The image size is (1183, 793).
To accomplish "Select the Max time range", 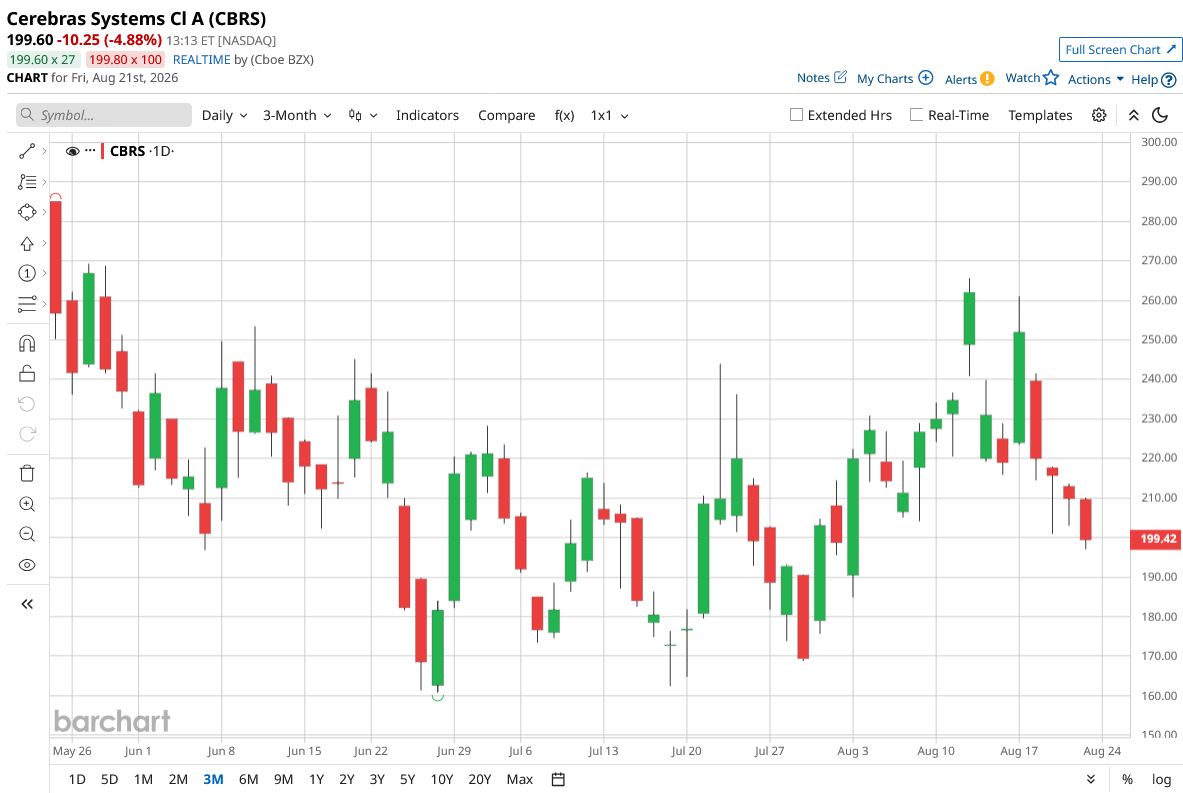I will [x=520, y=779].
